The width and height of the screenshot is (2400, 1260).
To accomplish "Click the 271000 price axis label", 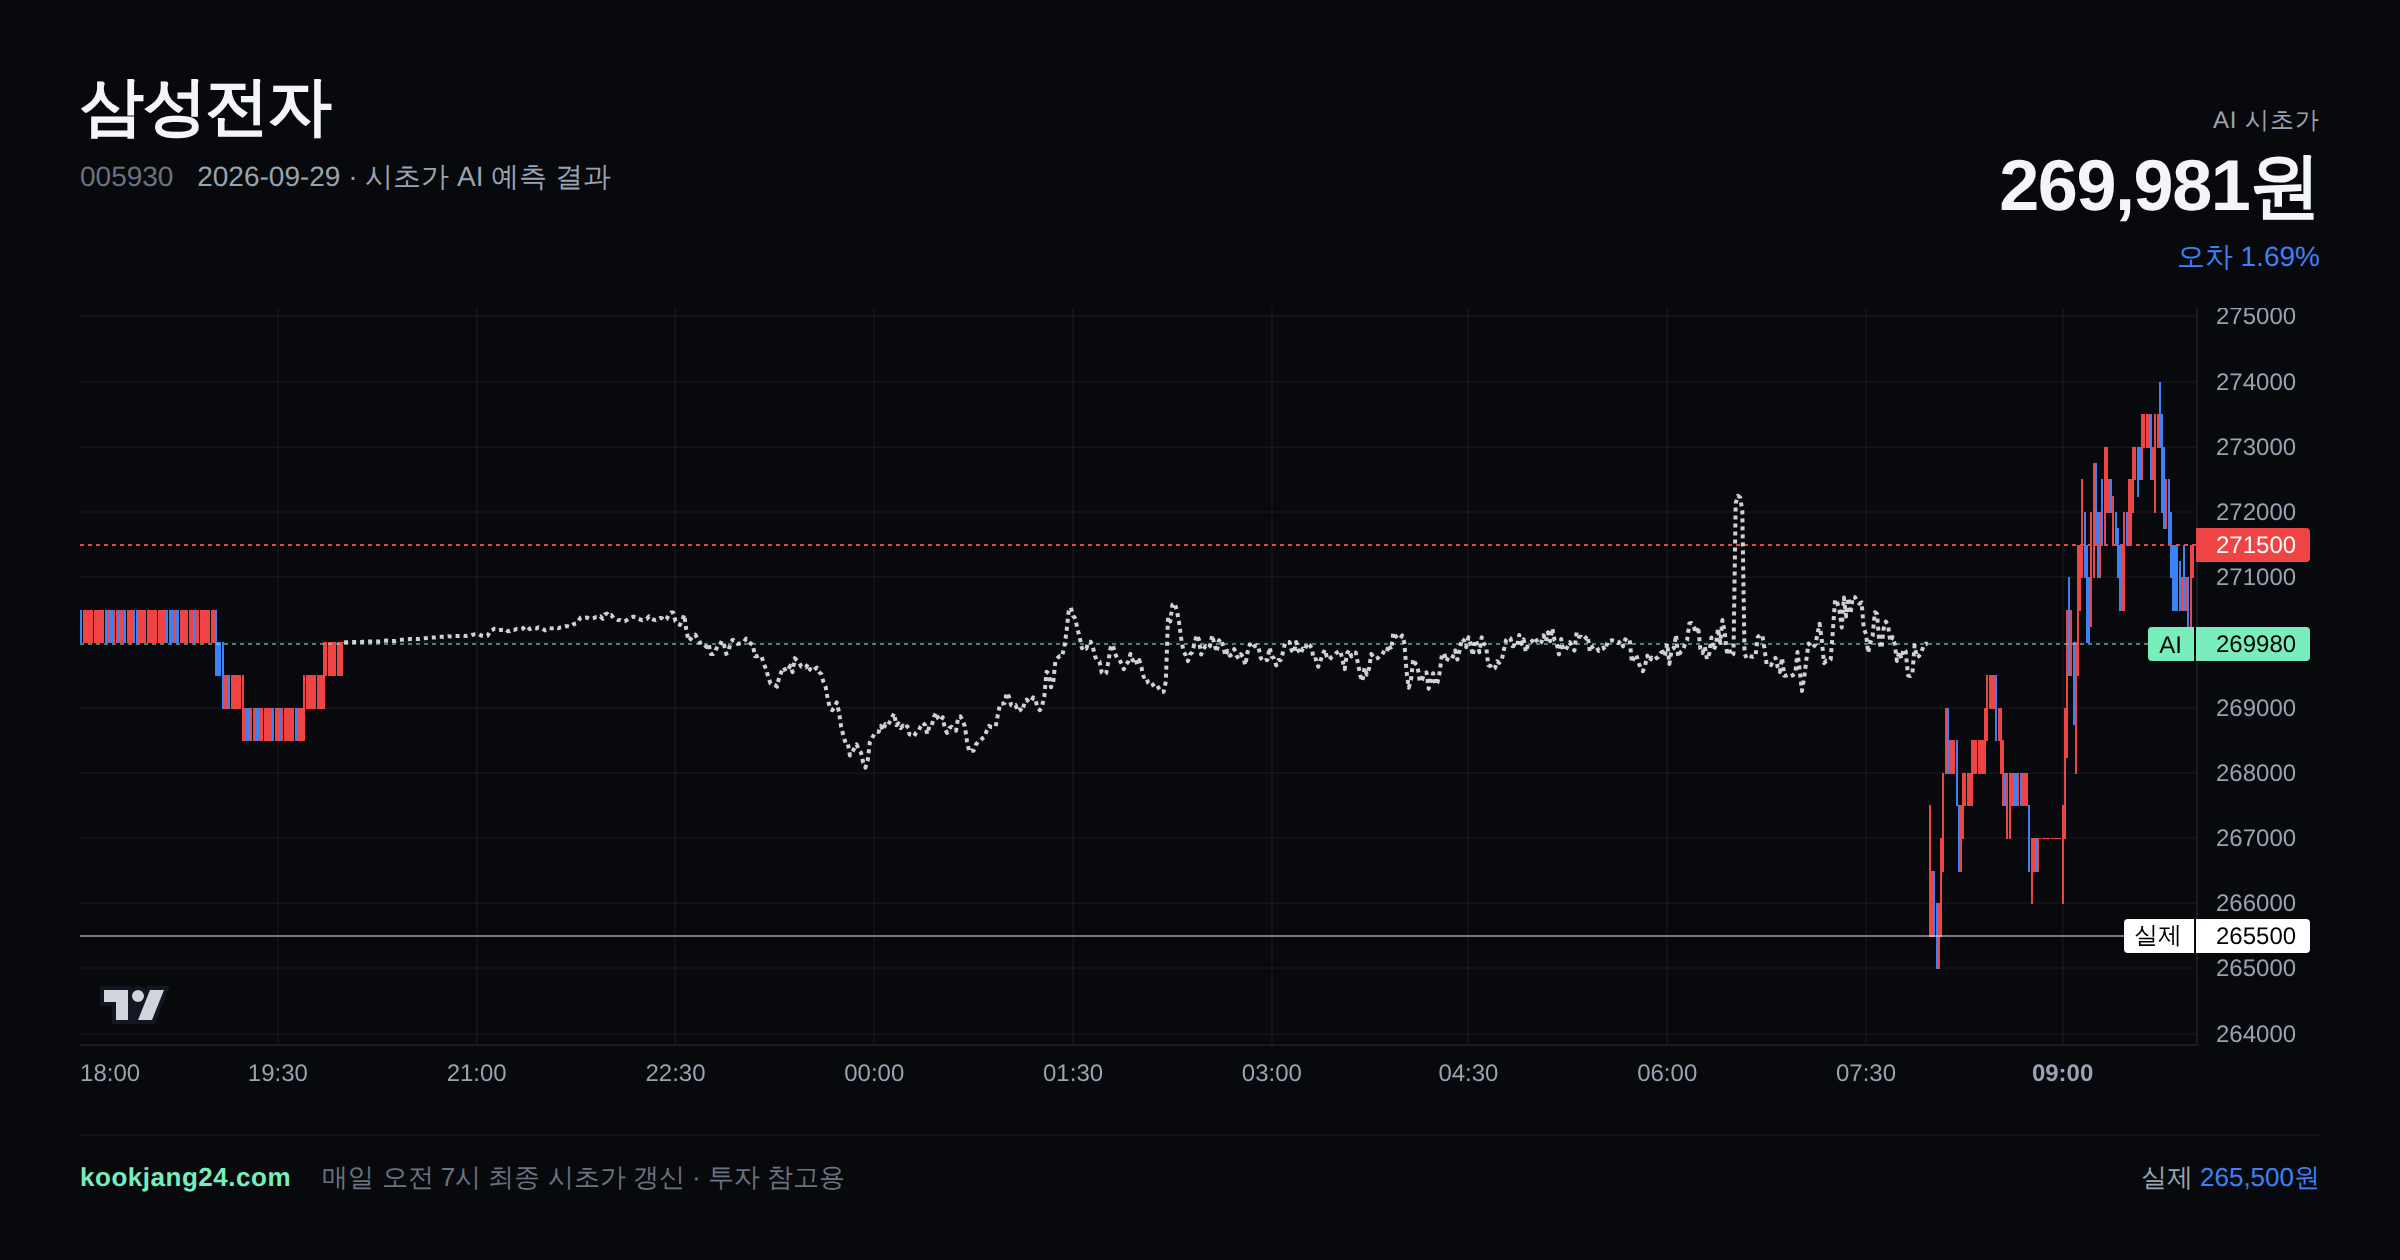I will [2256, 577].
